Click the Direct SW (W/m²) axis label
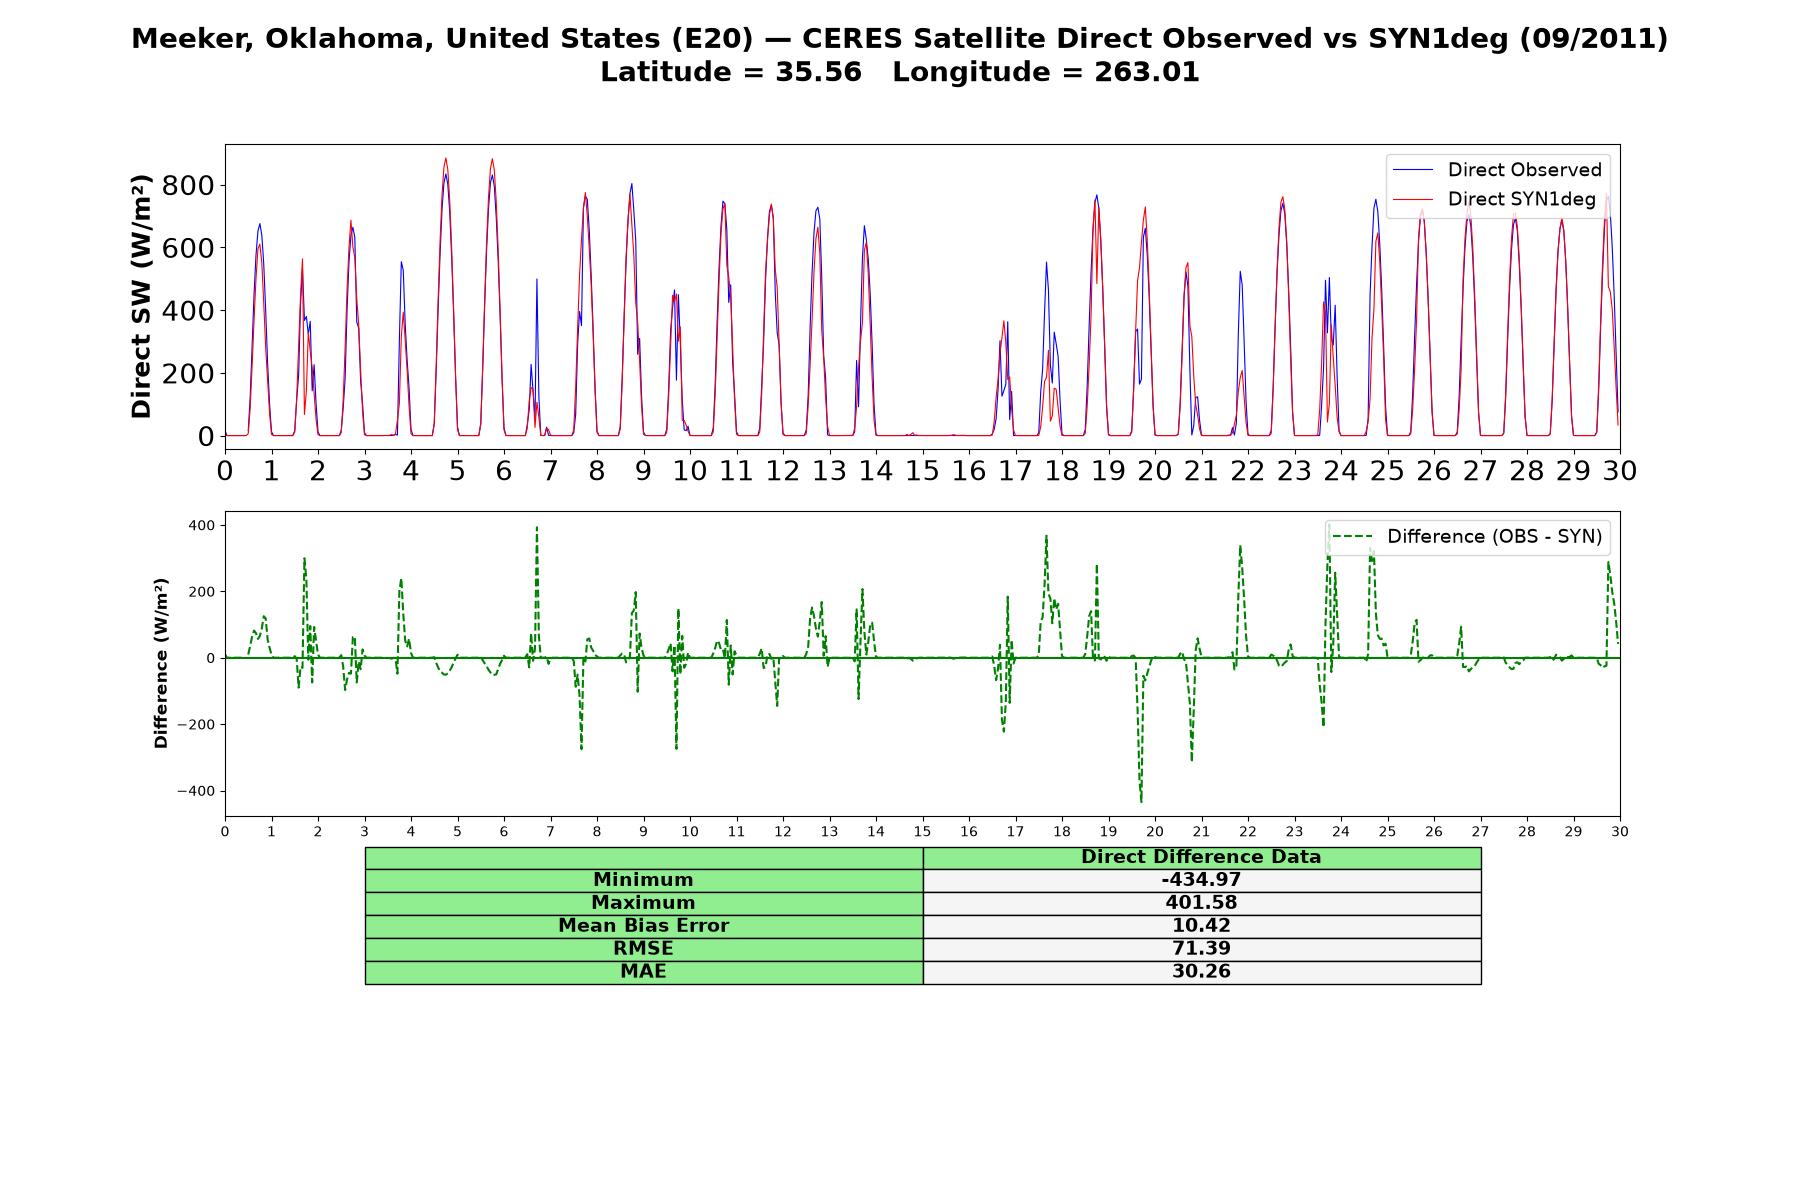 (141, 296)
